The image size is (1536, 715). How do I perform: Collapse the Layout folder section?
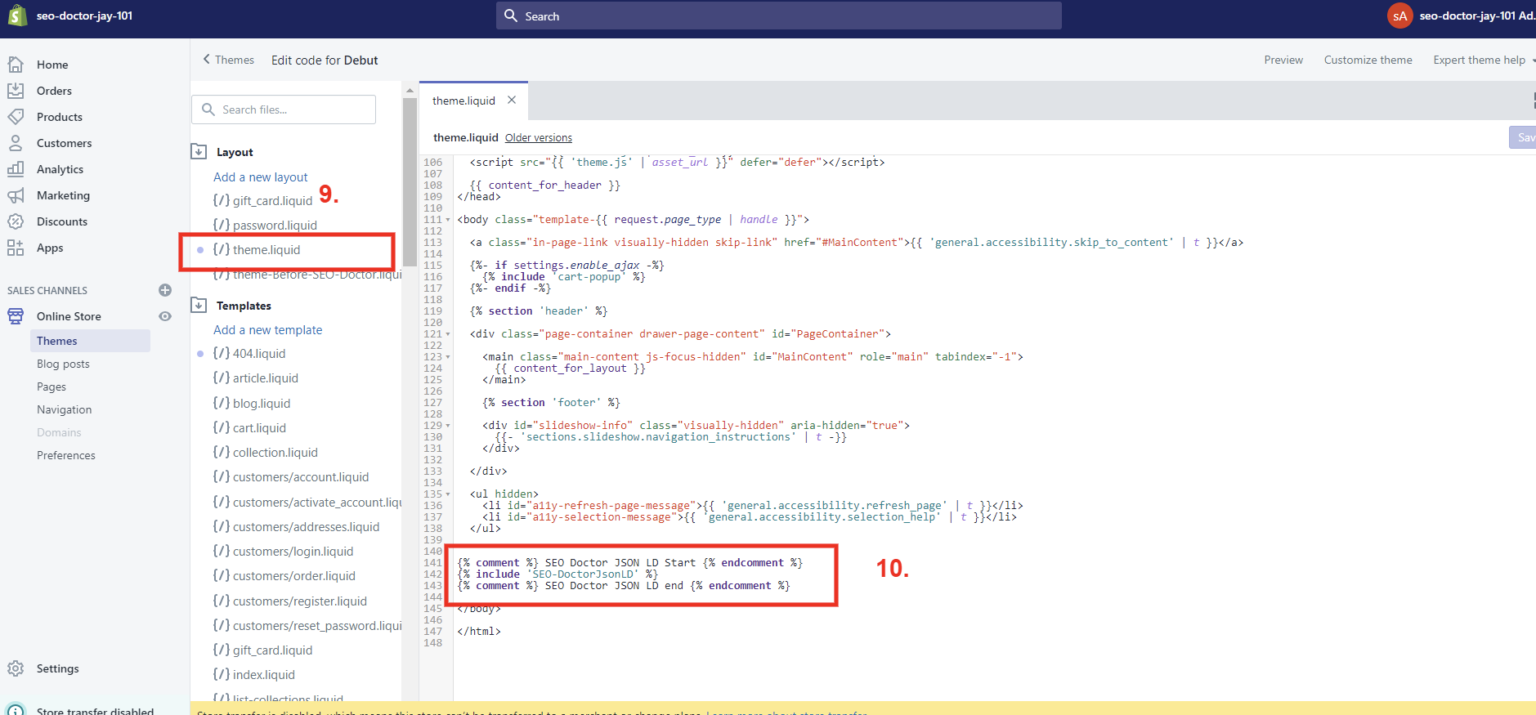[198, 152]
